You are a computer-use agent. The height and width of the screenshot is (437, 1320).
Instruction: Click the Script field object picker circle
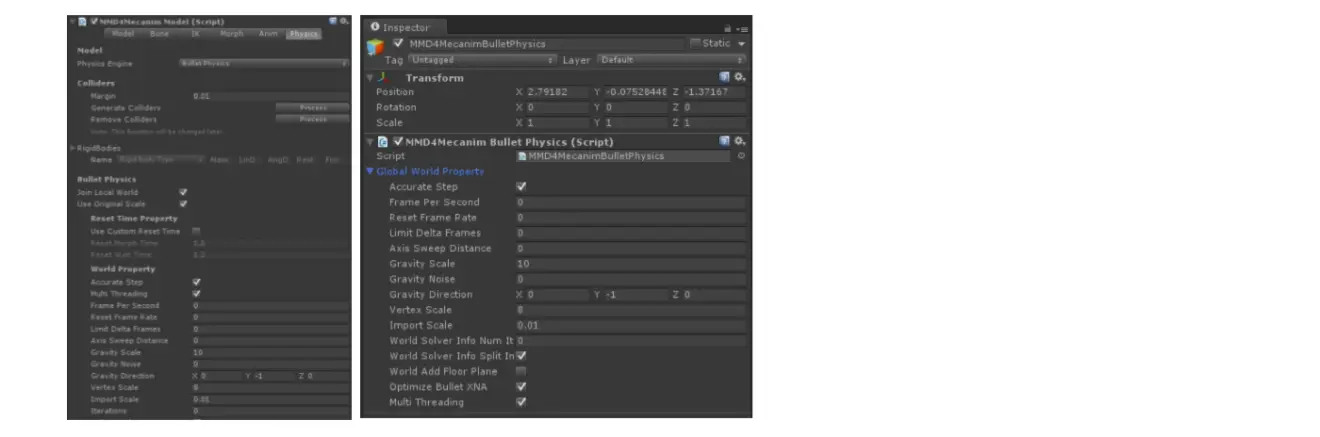741,156
